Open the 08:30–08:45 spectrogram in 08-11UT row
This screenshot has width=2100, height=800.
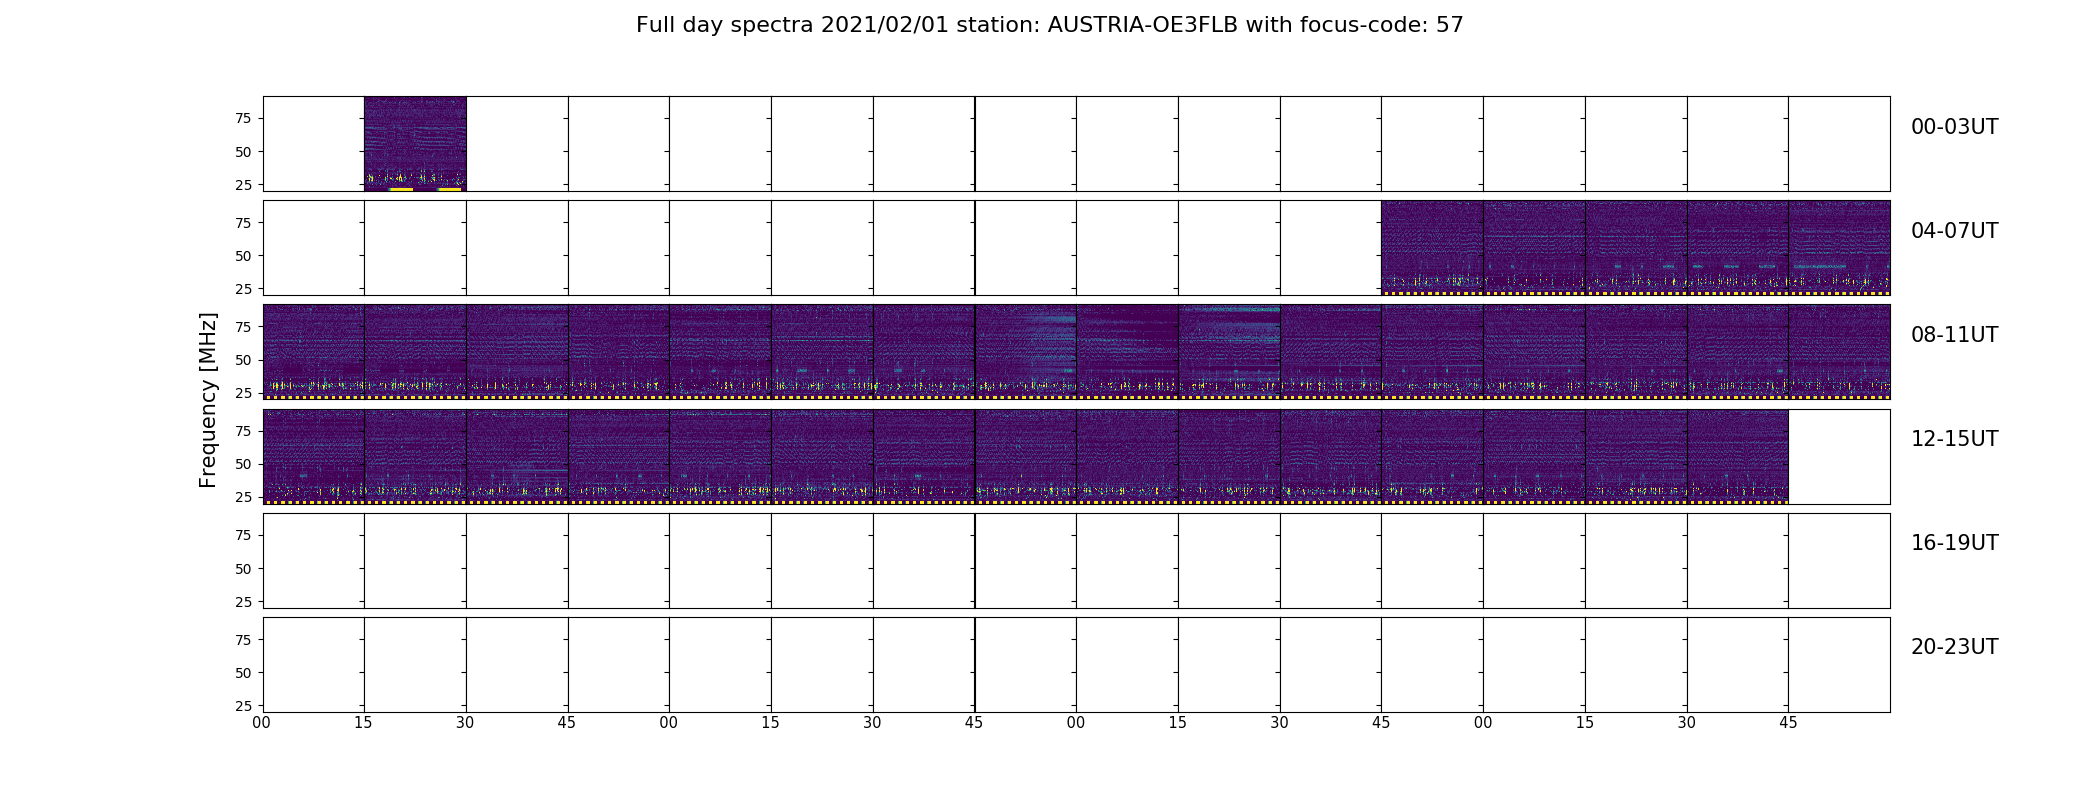tap(517, 352)
